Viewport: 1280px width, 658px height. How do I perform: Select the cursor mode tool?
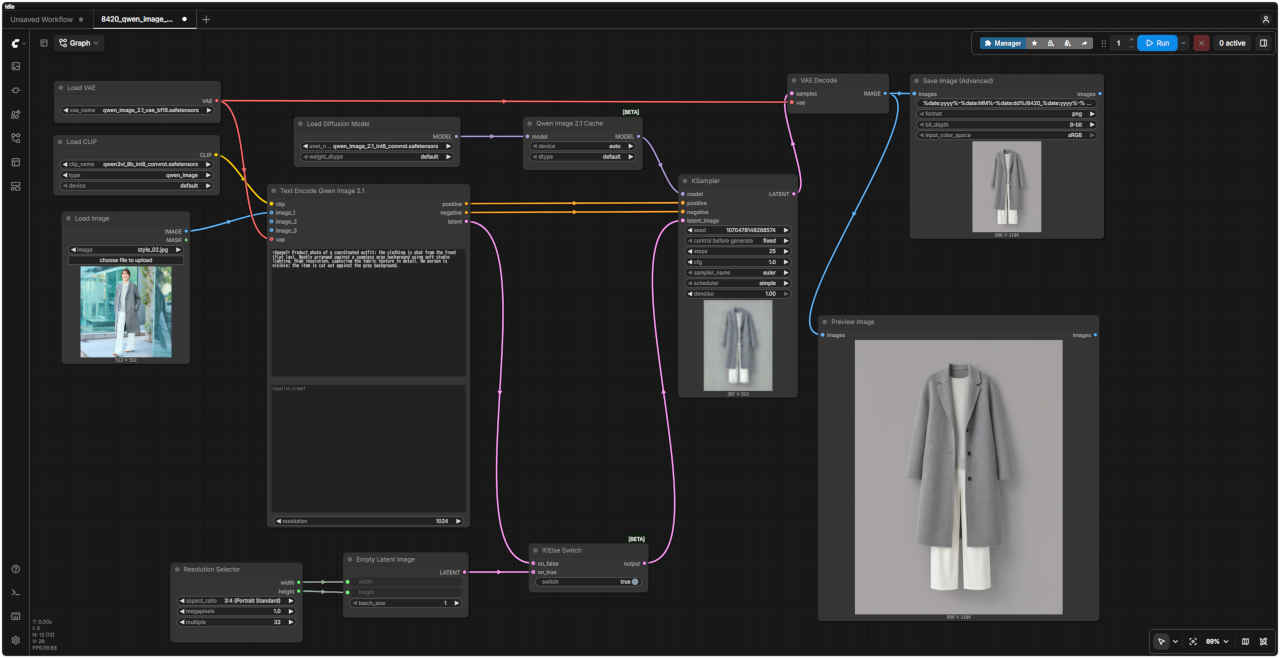click(x=1161, y=641)
